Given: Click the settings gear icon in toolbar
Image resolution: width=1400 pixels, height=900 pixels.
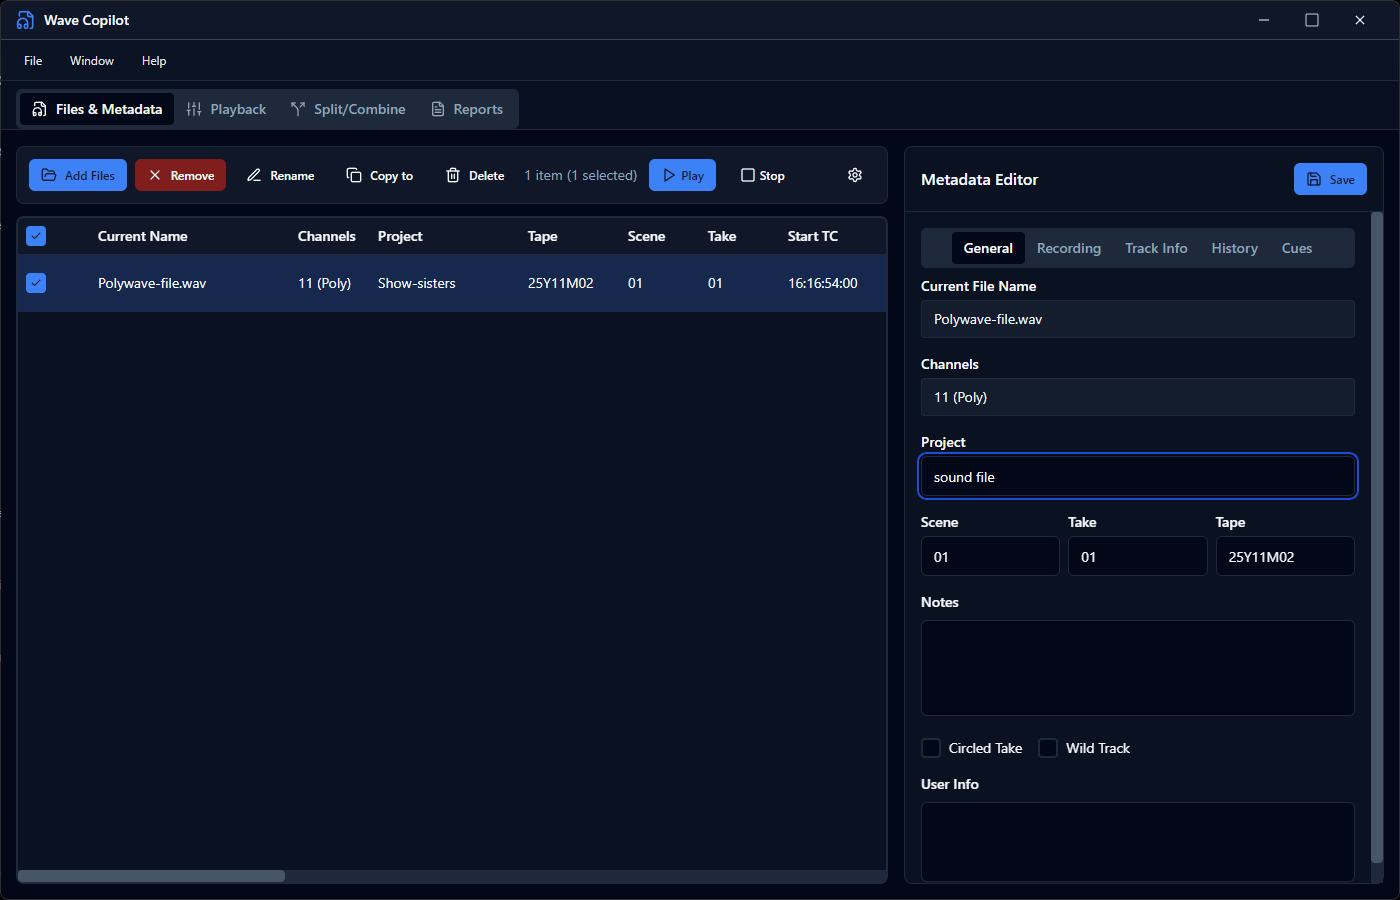Looking at the screenshot, I should point(855,175).
